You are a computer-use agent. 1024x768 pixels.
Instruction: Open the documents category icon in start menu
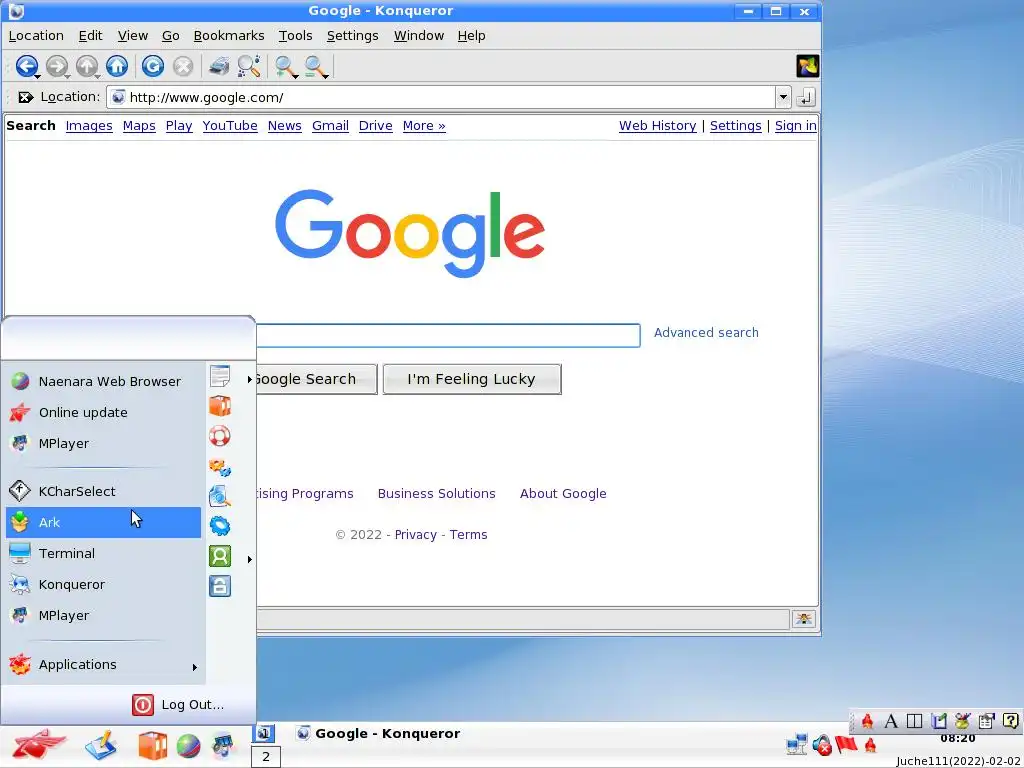[220, 376]
